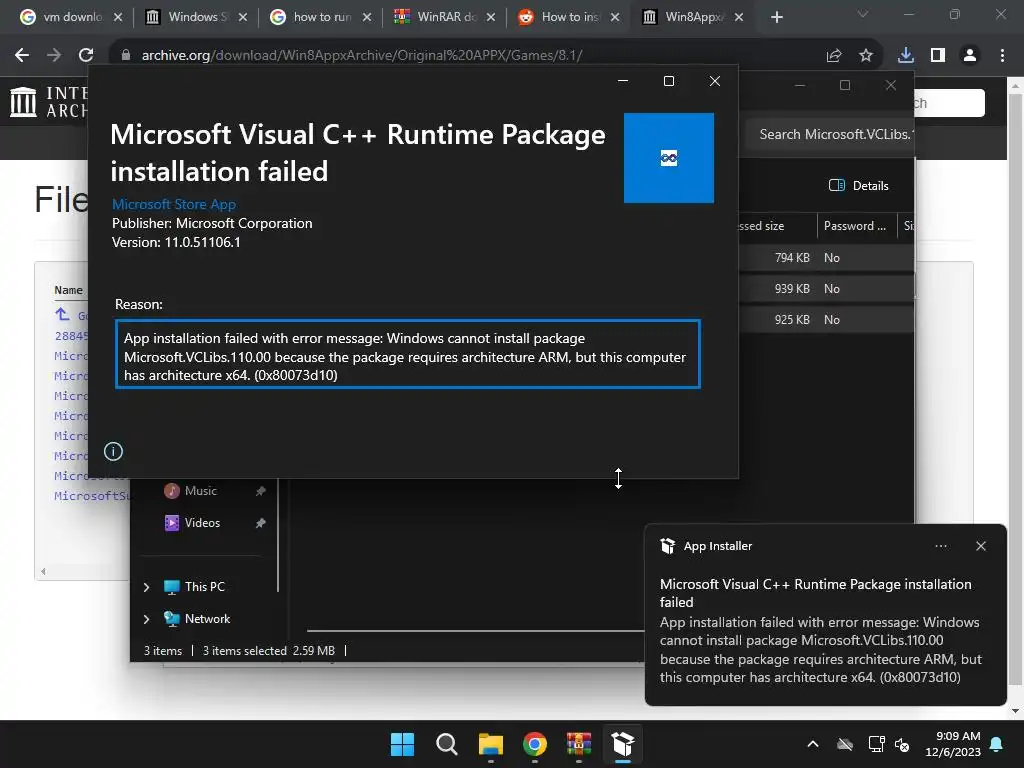
Task: Select This PC in navigation pane
Action: pyautogui.click(x=204, y=586)
